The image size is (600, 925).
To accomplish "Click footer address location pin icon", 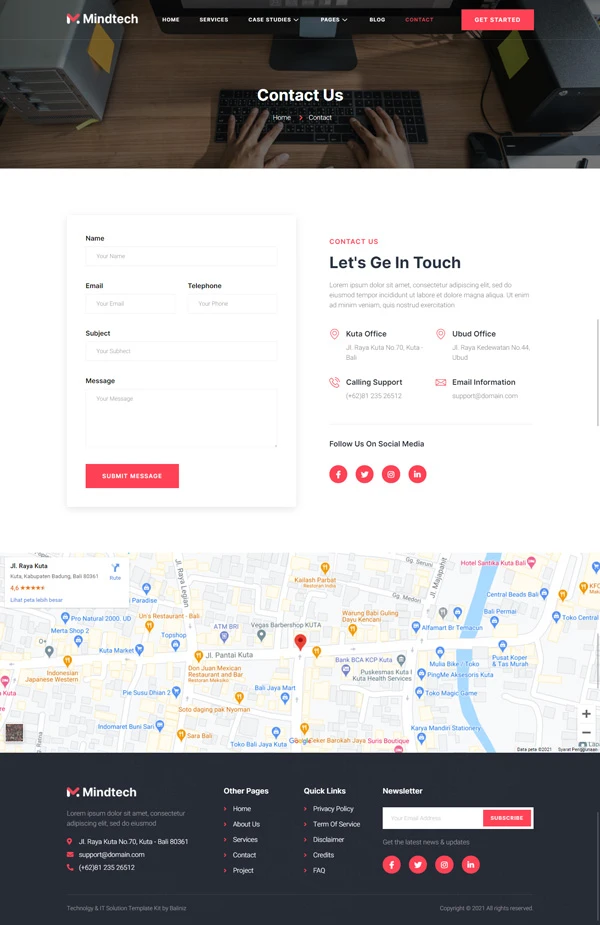I will (x=70, y=841).
